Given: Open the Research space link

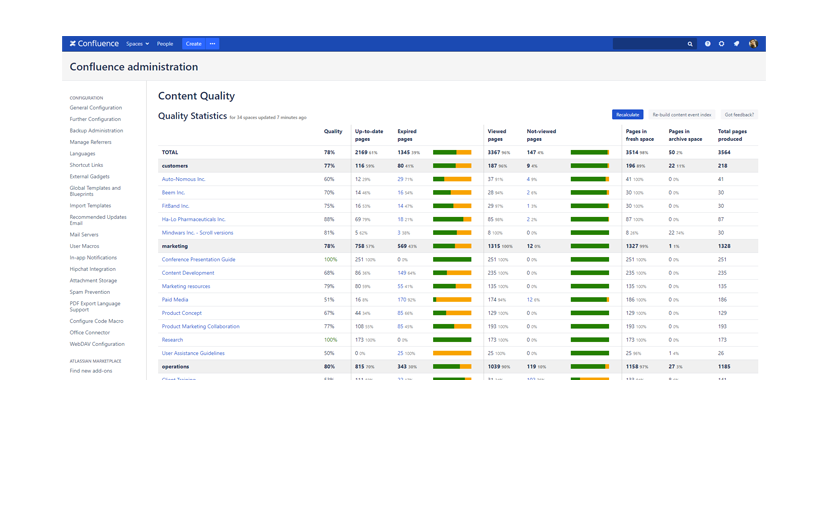Looking at the screenshot, I should pos(172,340).
